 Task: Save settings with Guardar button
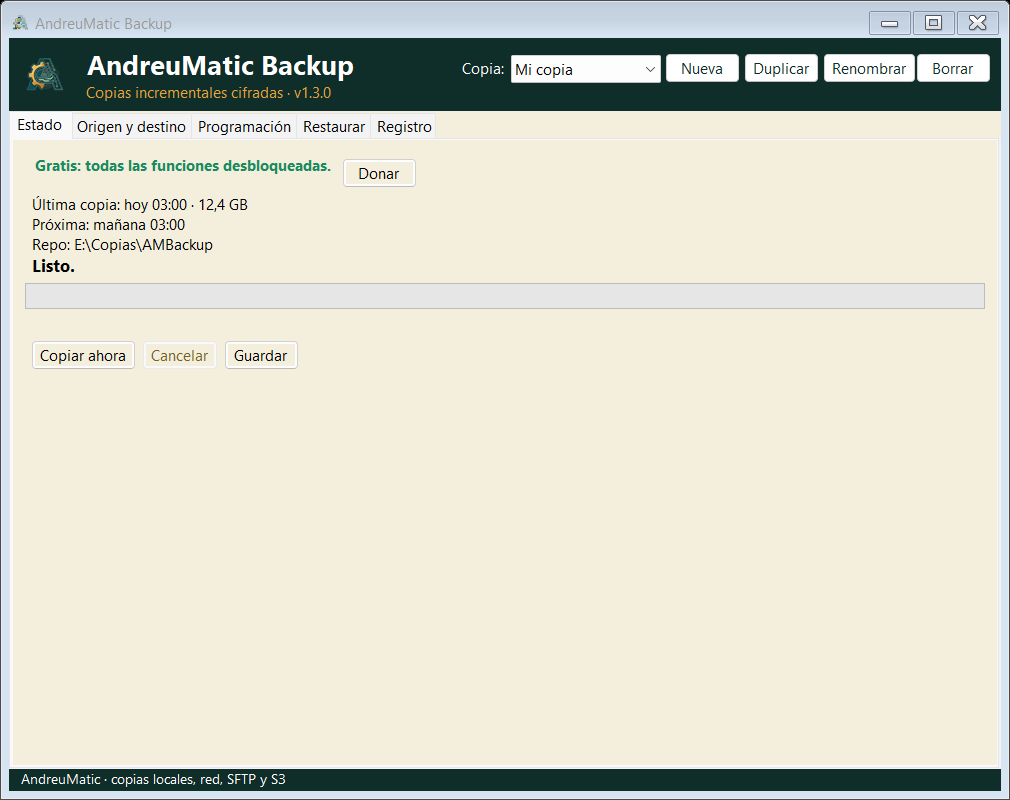(261, 356)
